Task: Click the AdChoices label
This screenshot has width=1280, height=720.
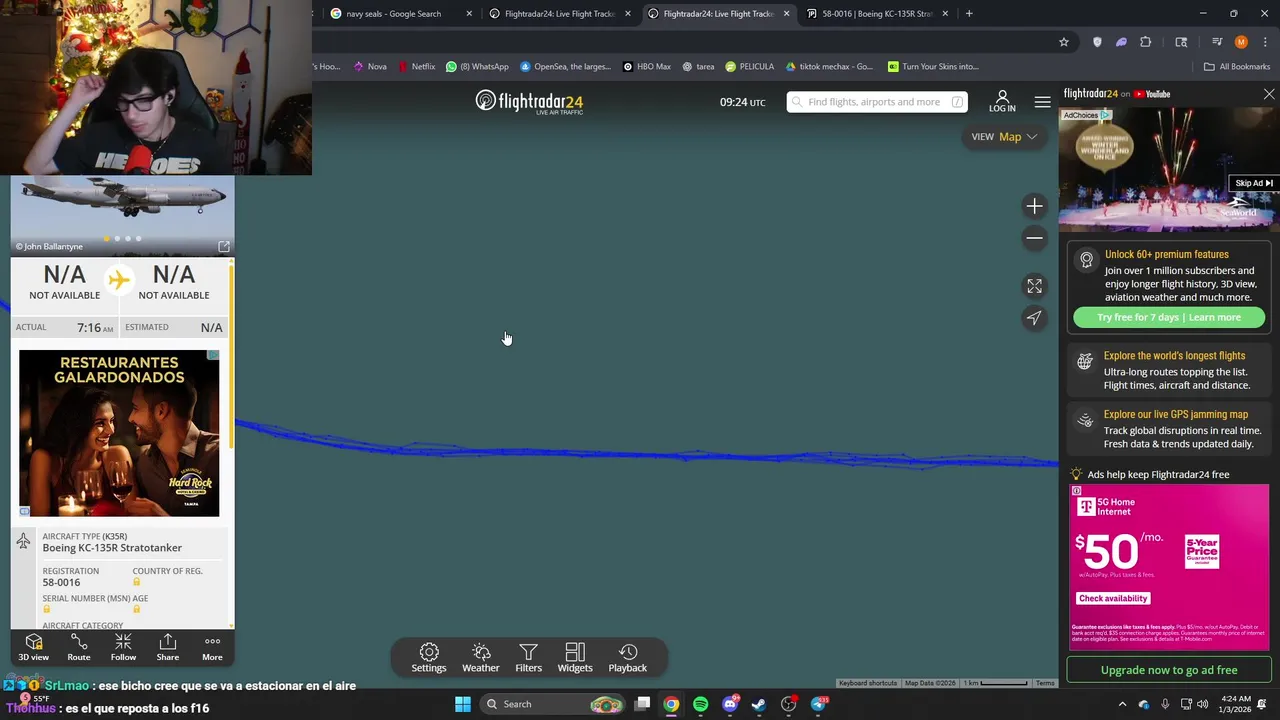Action: 1087,115
